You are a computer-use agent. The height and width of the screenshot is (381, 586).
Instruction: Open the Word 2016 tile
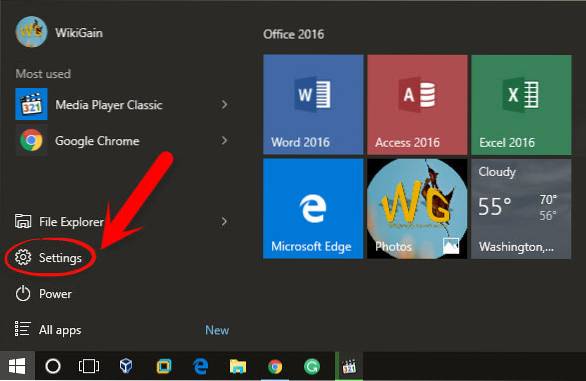coord(313,104)
